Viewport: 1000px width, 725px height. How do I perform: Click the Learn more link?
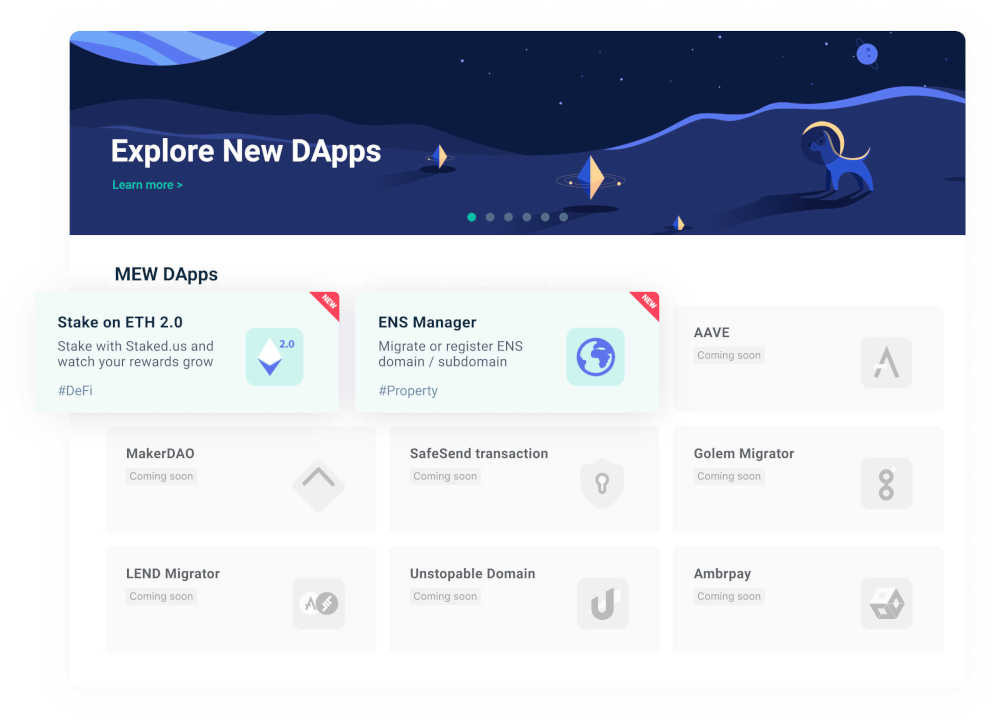coord(147,185)
